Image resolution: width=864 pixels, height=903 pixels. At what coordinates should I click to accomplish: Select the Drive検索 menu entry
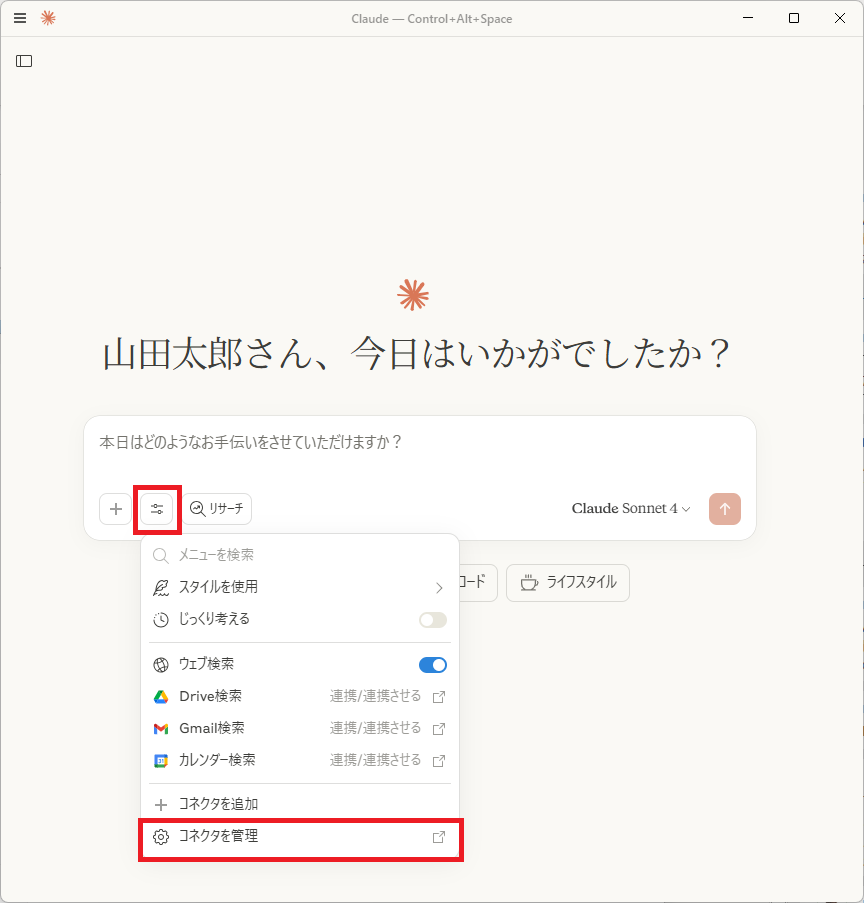pyautogui.click(x=300, y=696)
